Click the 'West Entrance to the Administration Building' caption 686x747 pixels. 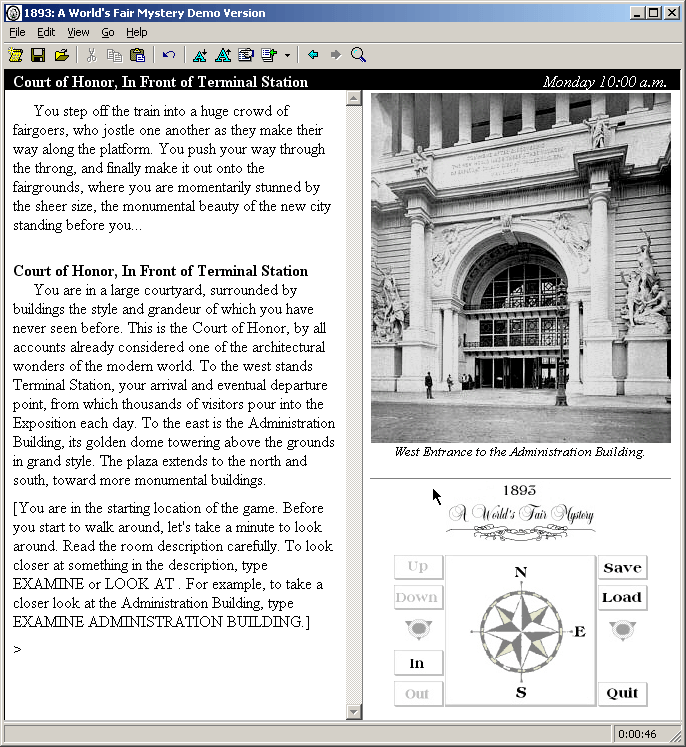coord(520,452)
